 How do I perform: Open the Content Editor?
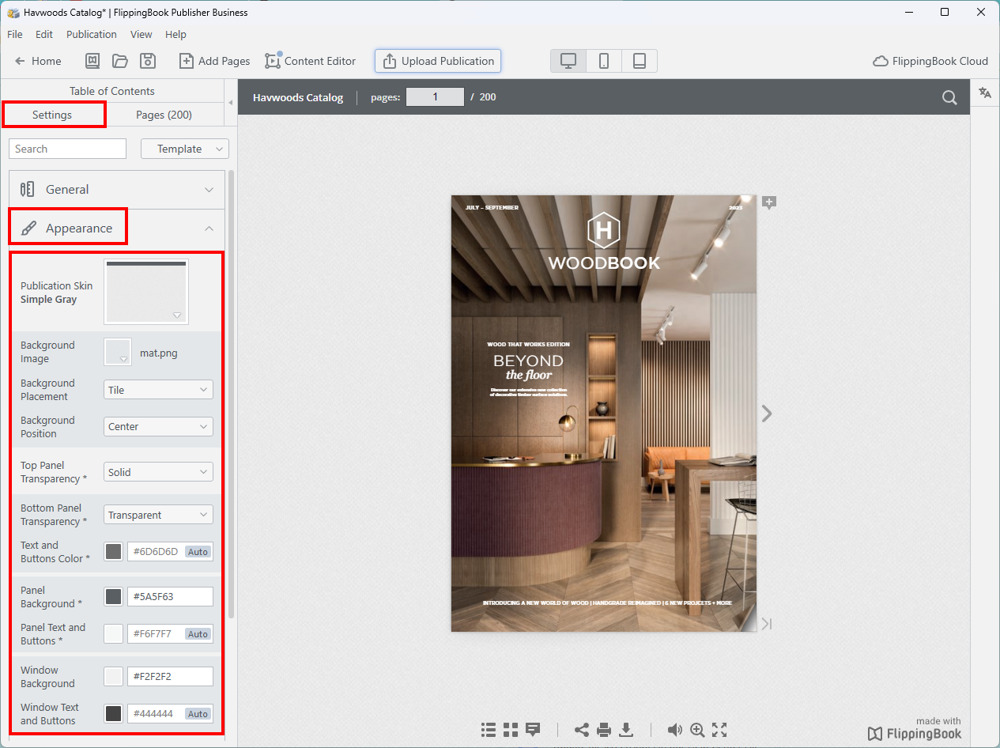(x=311, y=61)
